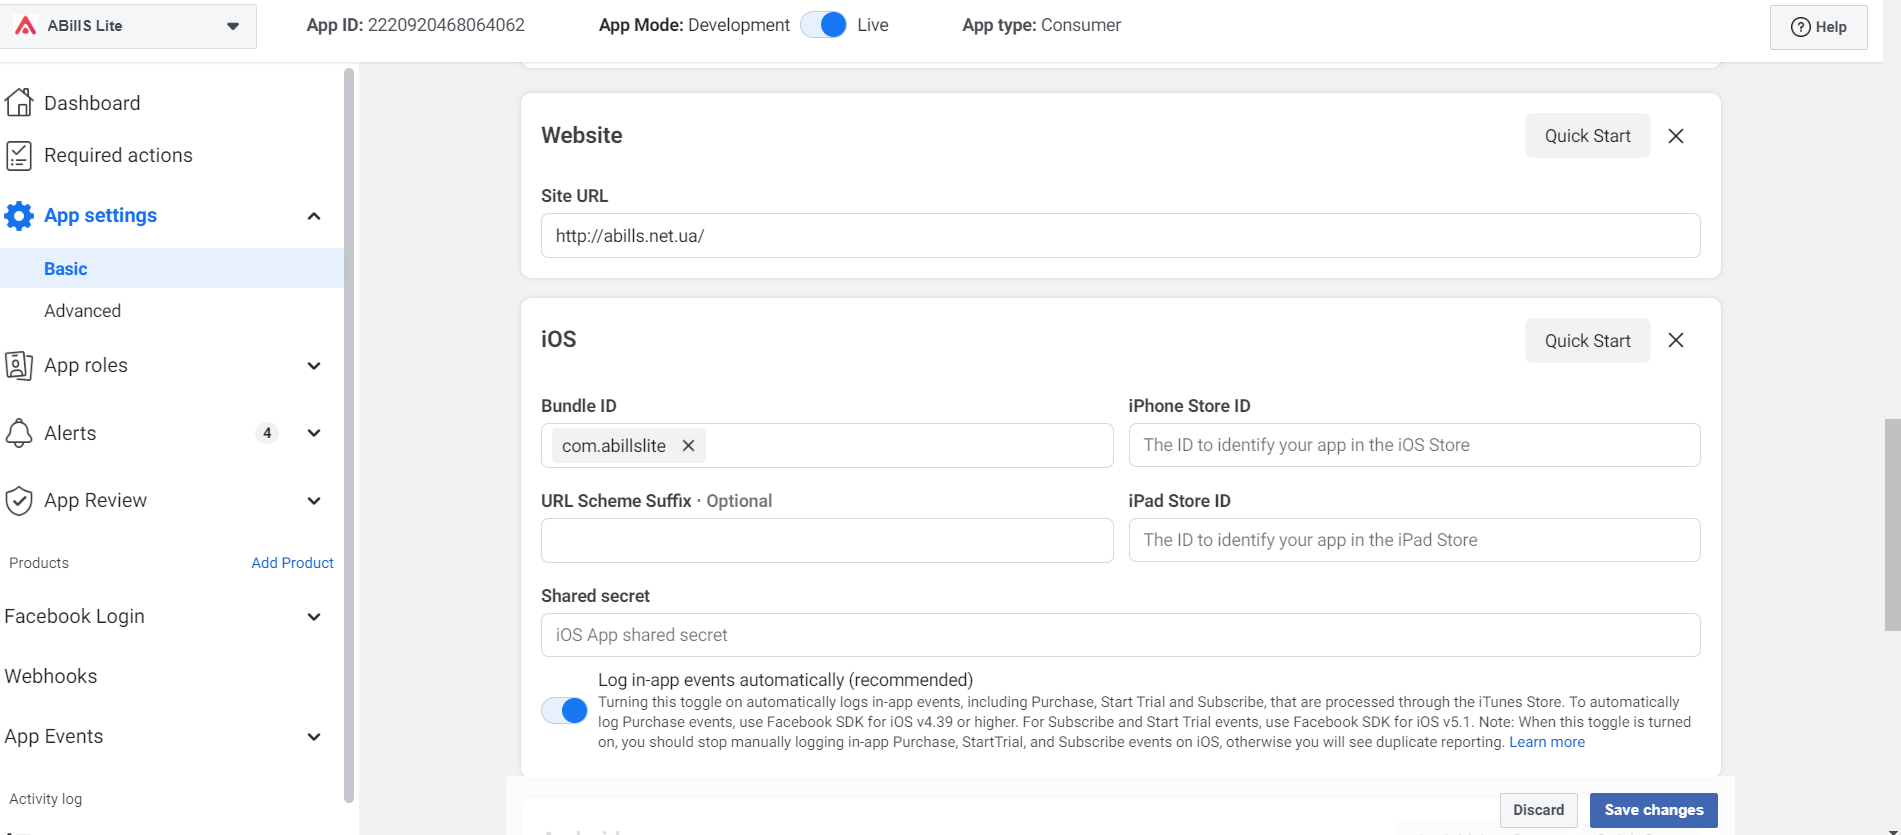Expand the Facebook Login product menu
Viewport: 1901px width, 835px height.
[314, 617]
